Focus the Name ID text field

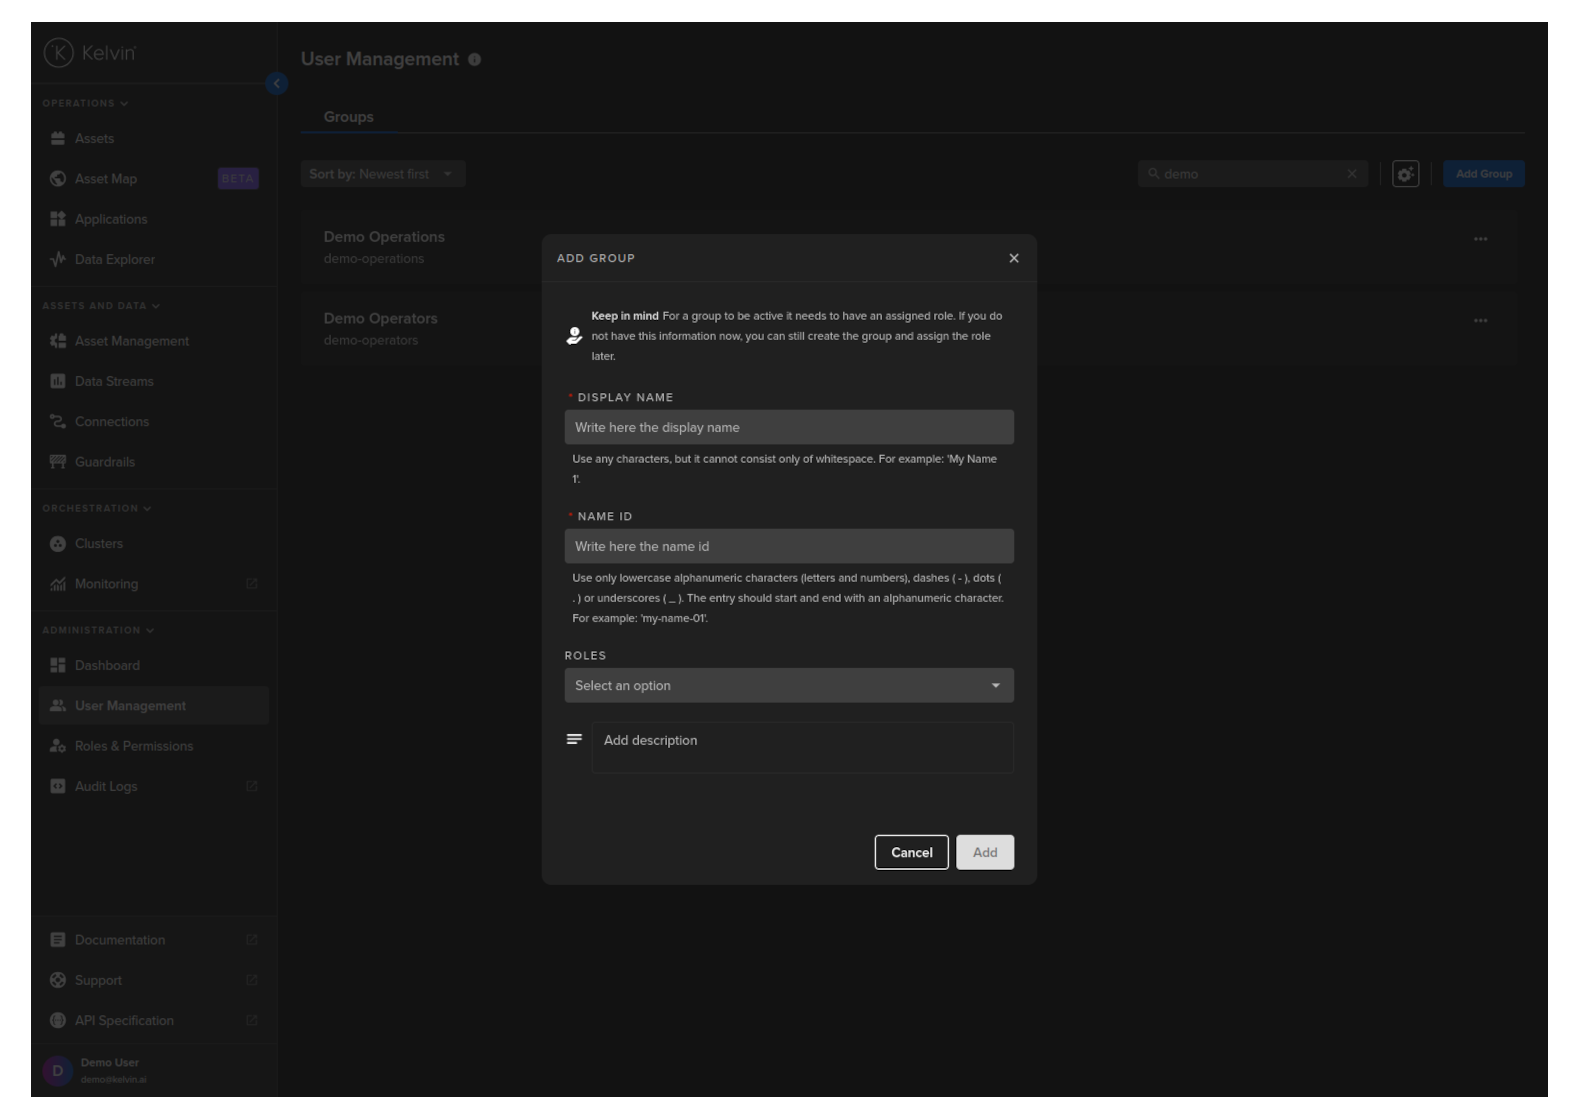[788, 547]
